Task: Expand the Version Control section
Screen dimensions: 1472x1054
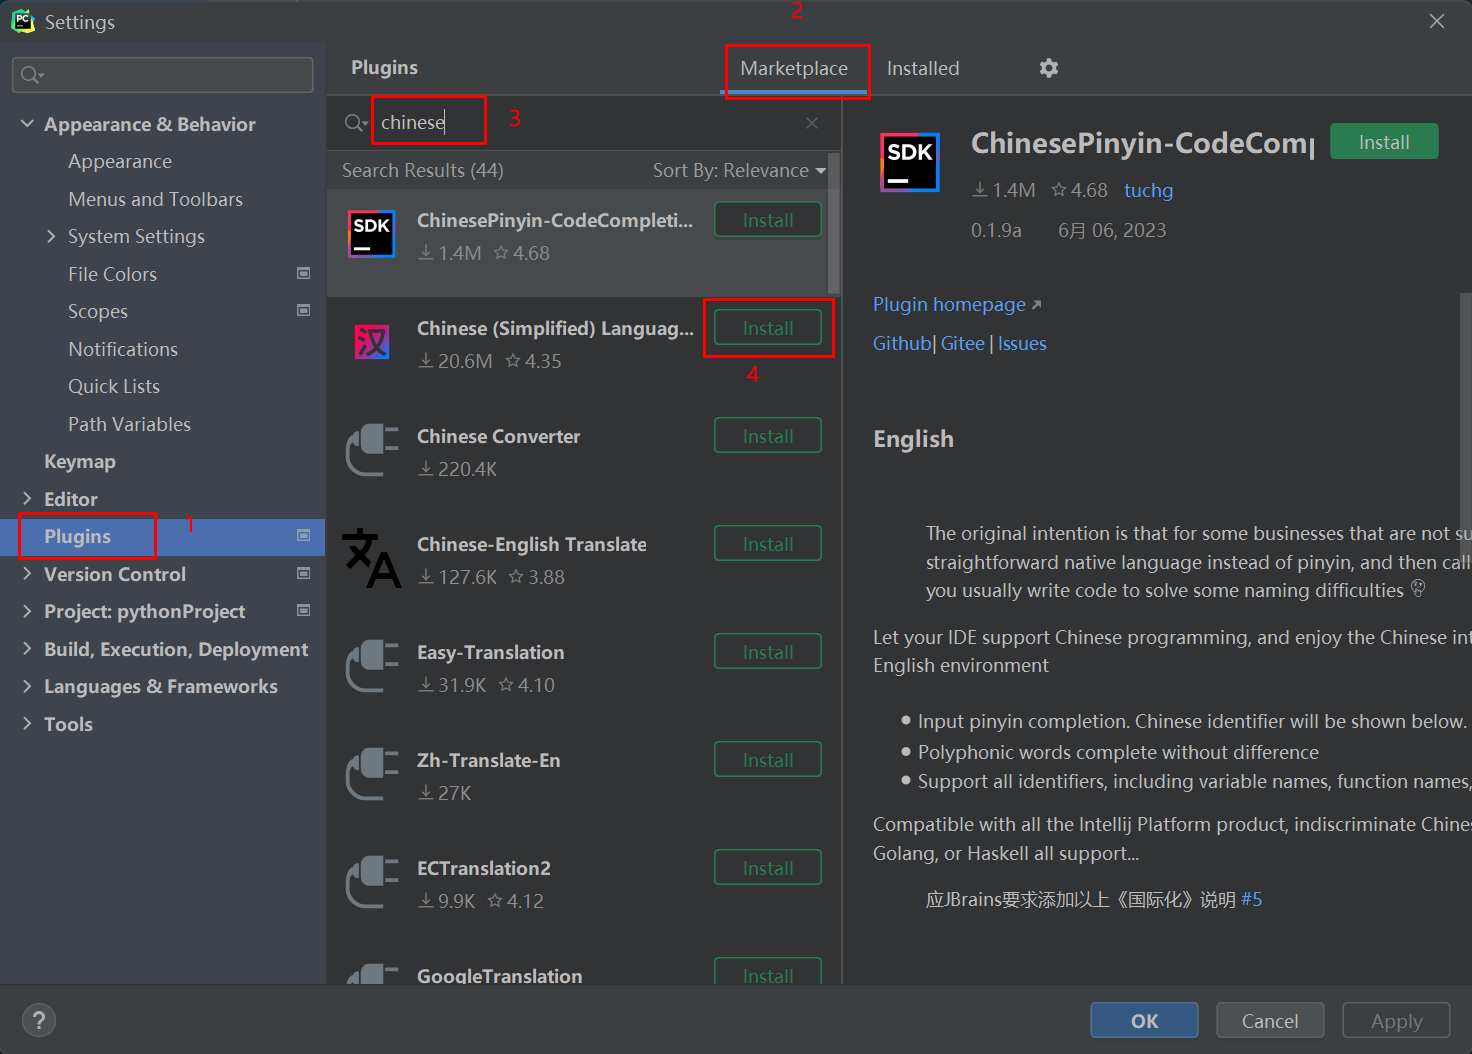Action: point(27,574)
